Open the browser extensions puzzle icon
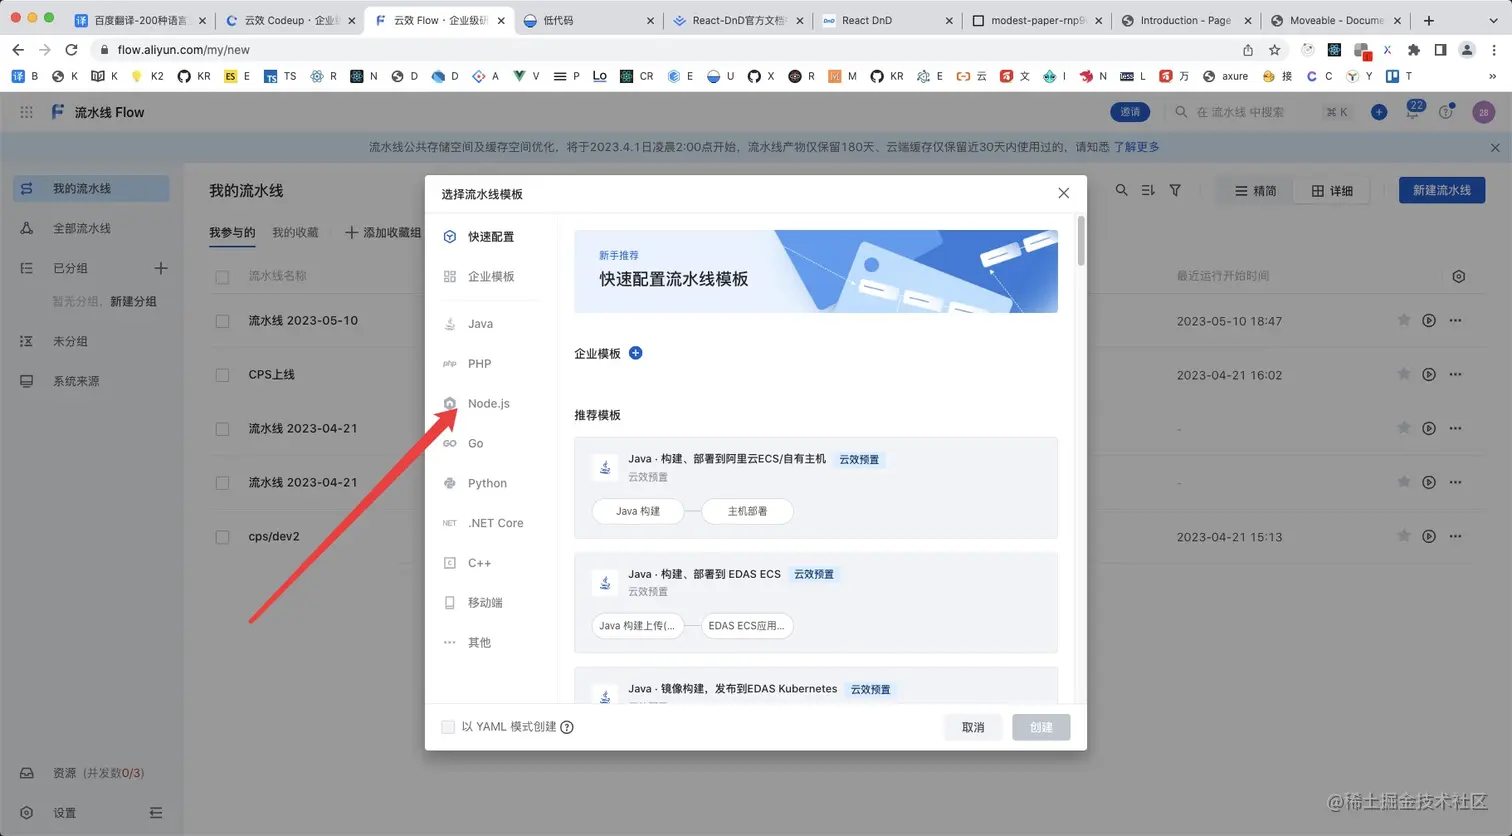Viewport: 1512px width, 836px height. (x=1413, y=50)
